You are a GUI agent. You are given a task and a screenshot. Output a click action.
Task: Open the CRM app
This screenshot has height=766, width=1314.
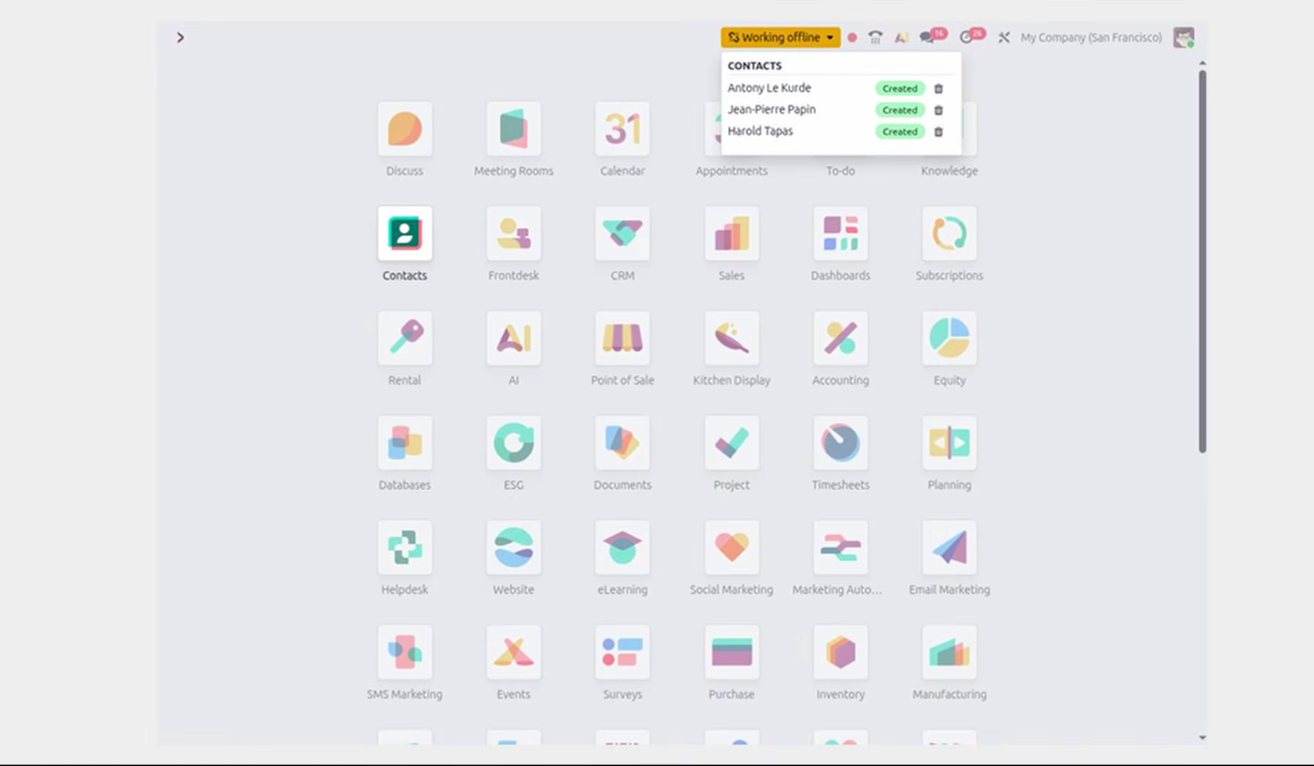pos(622,234)
